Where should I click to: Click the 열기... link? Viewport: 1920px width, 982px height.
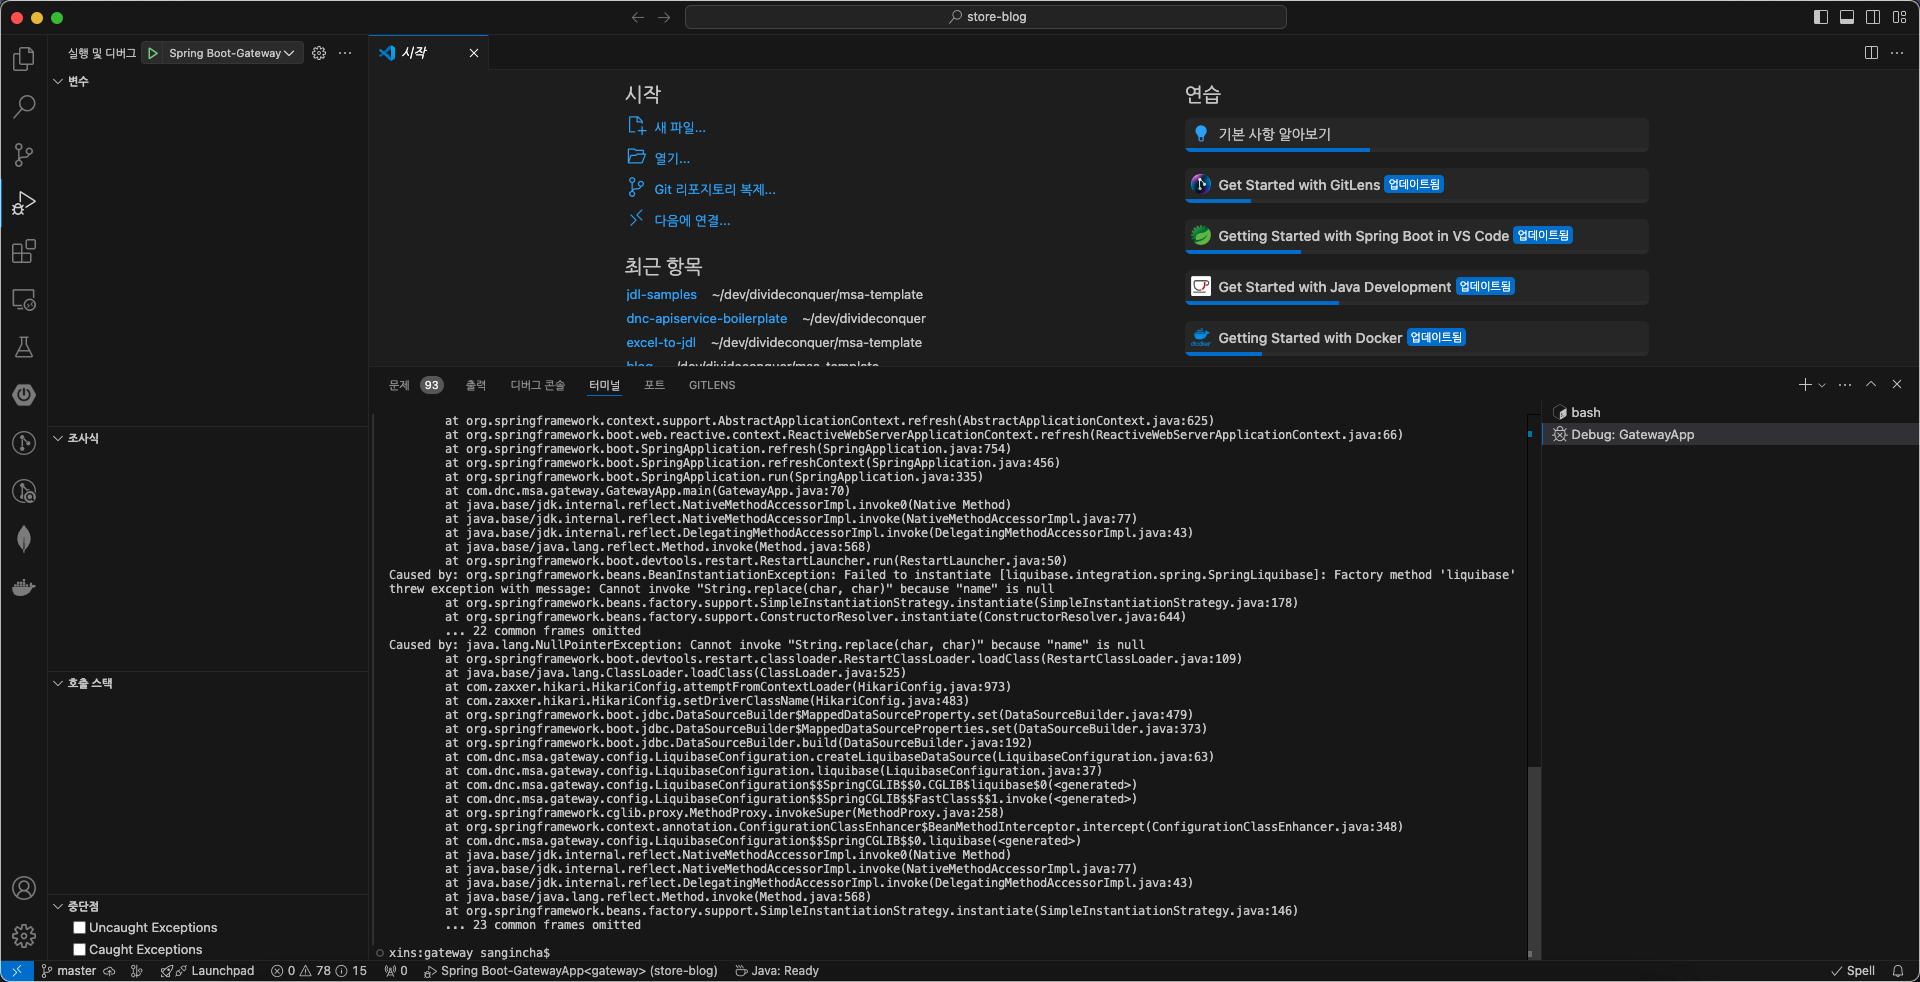(x=672, y=159)
